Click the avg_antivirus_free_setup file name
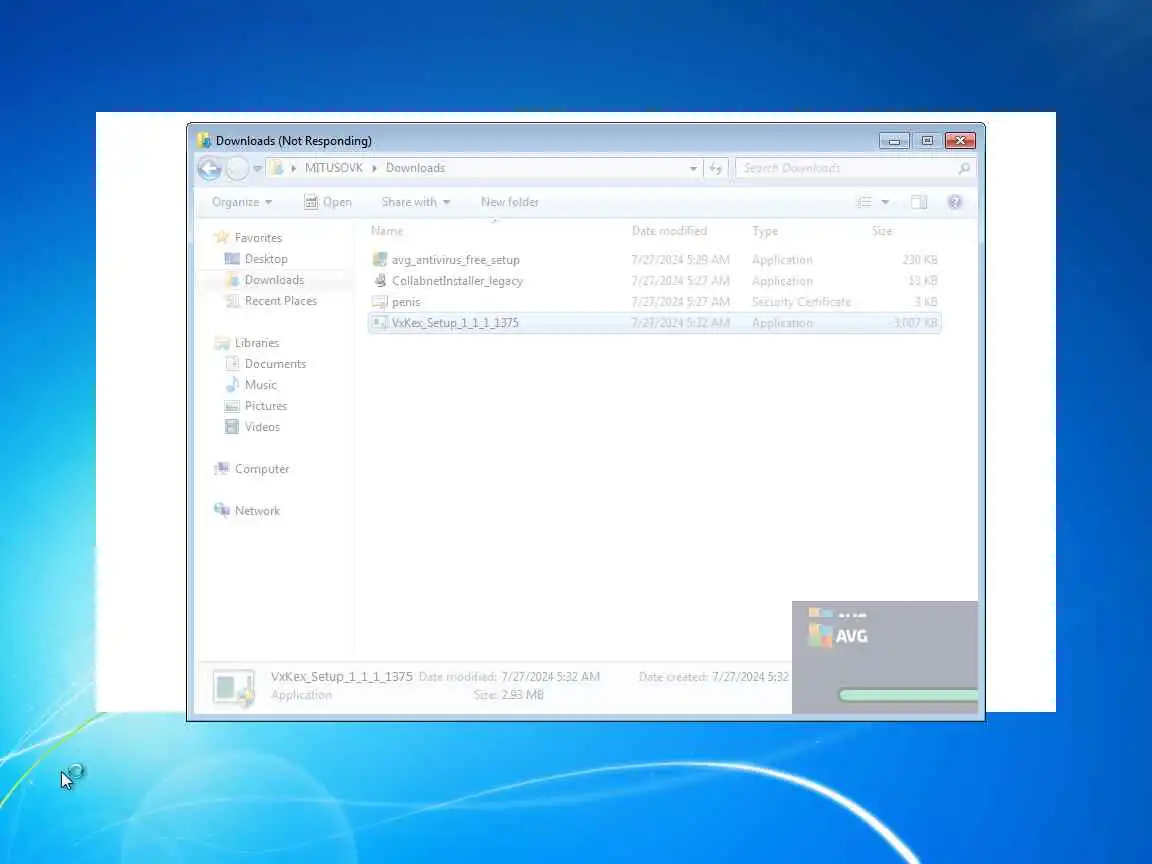The image size is (1152, 864). click(x=456, y=260)
